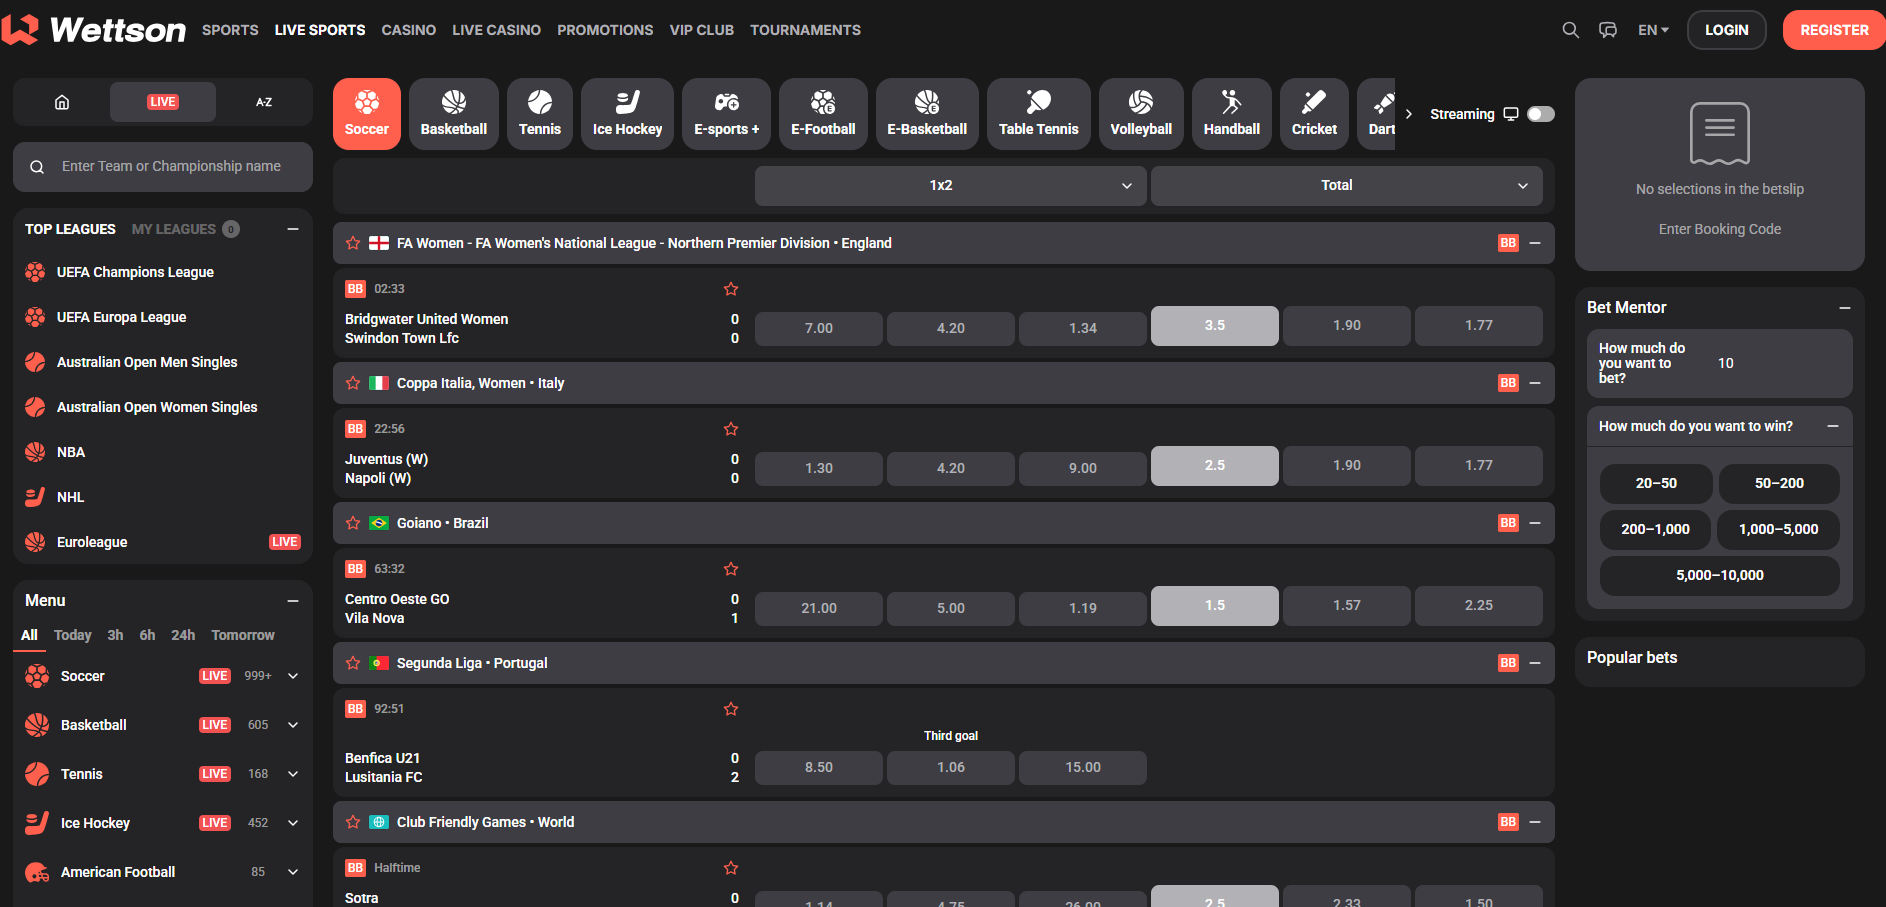Viewport: 1886px width, 907px height.
Task: Select the Ice Hockey sport category icon
Action: click(x=627, y=112)
